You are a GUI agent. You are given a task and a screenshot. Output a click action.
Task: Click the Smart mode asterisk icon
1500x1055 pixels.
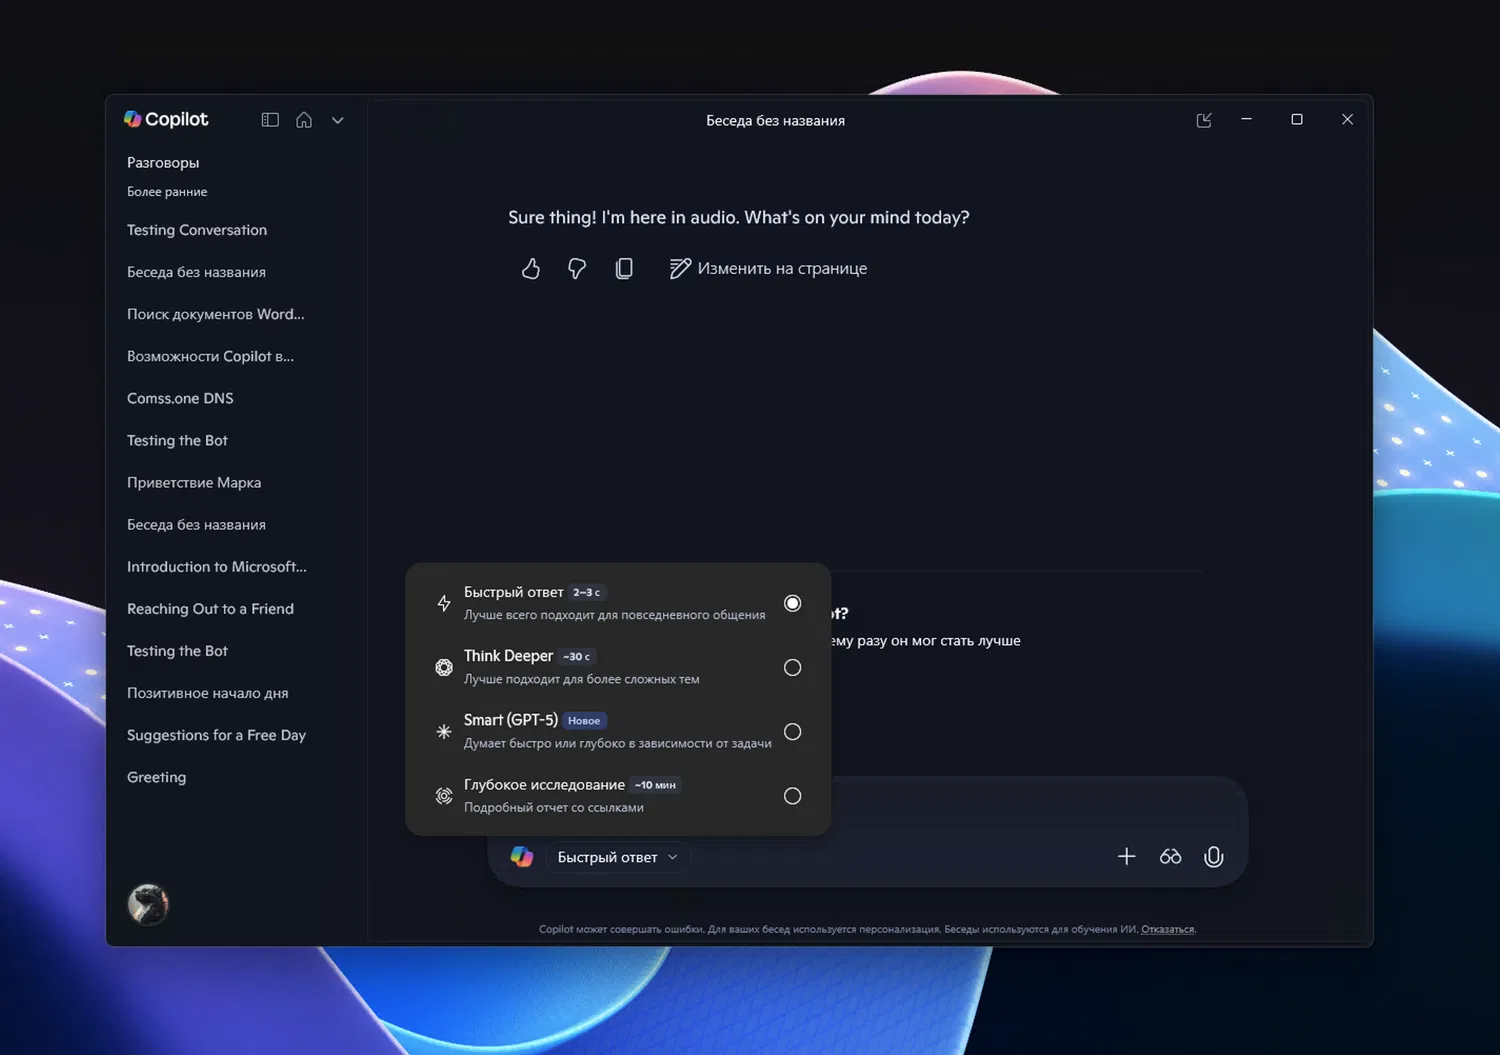[444, 732]
